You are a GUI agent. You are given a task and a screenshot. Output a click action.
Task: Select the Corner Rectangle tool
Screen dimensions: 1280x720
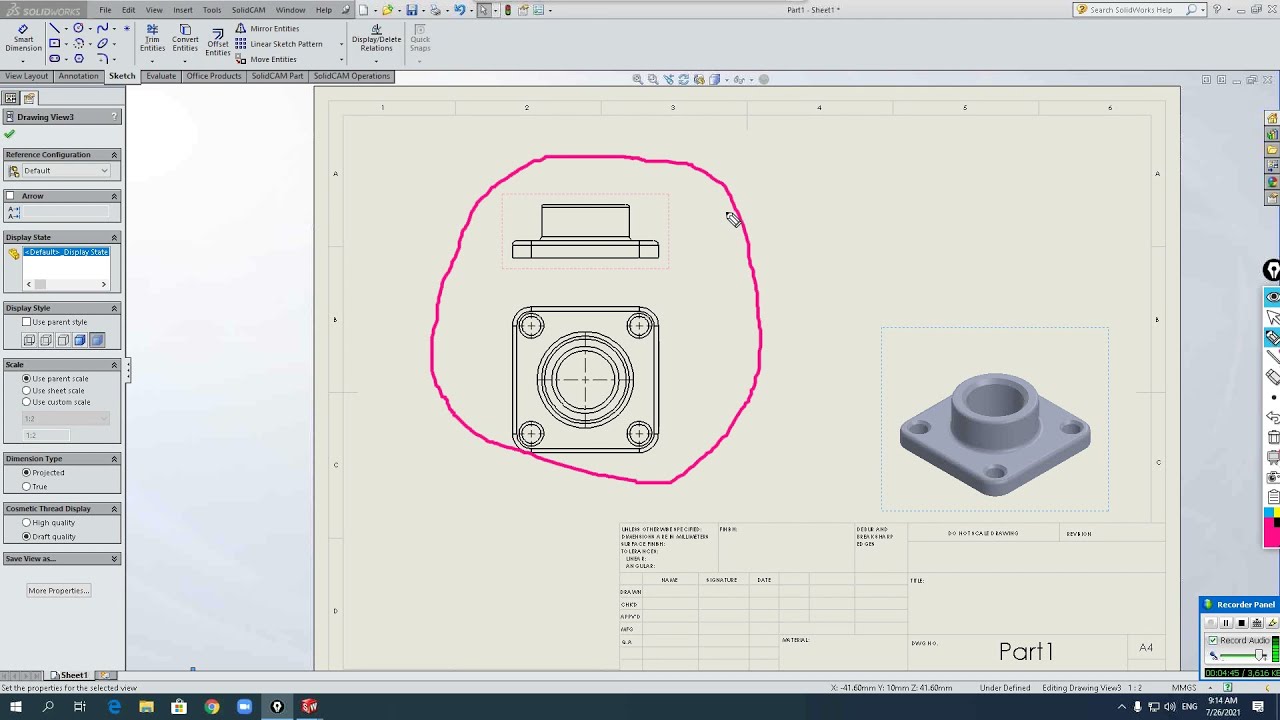point(54,43)
